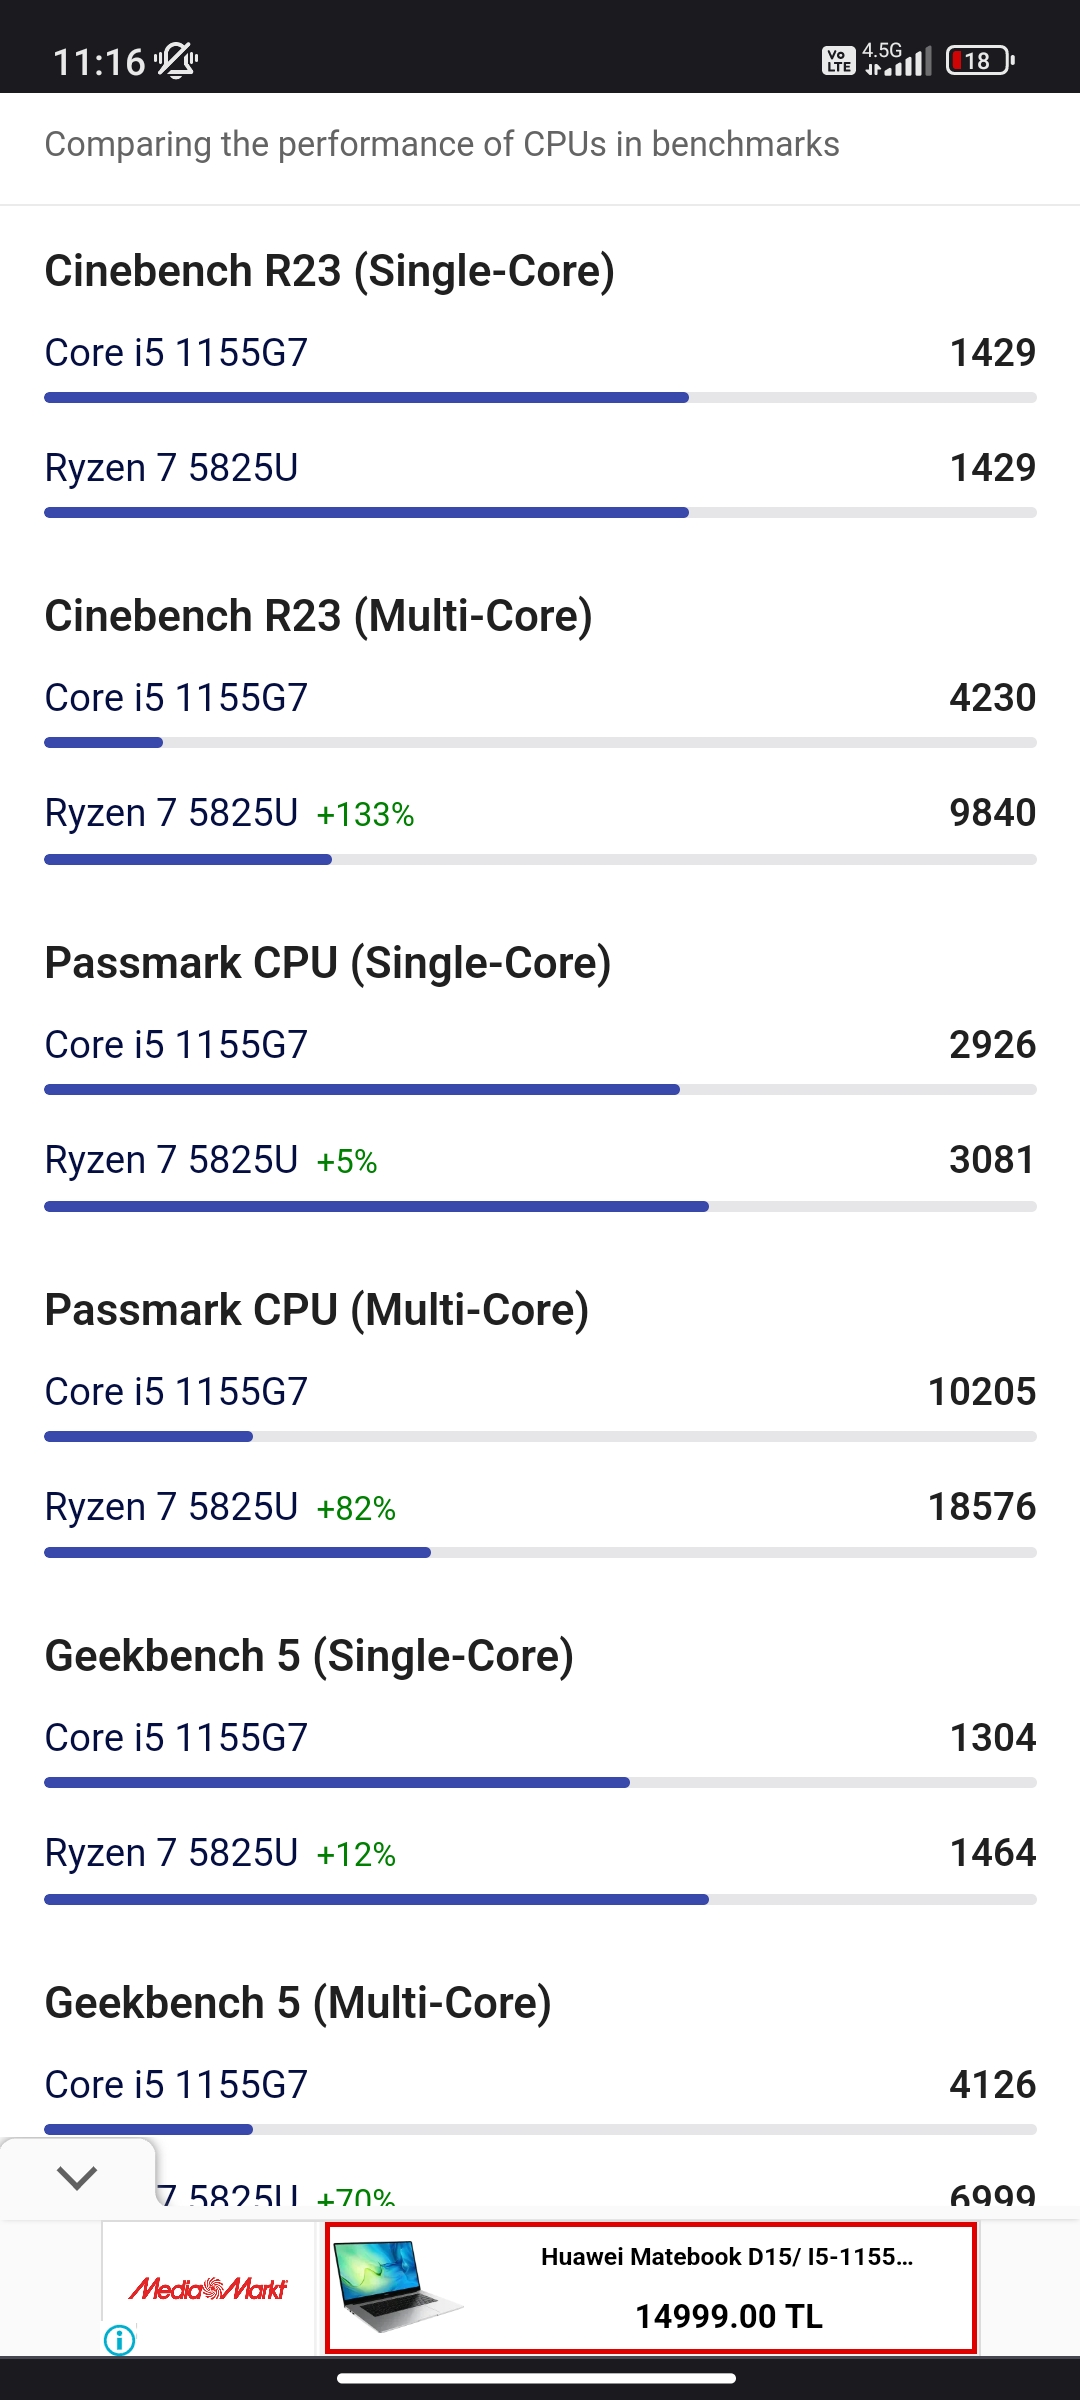
Task: Open Ryzen 7 5825U under Cinebench Multi-Core
Action: point(171,813)
